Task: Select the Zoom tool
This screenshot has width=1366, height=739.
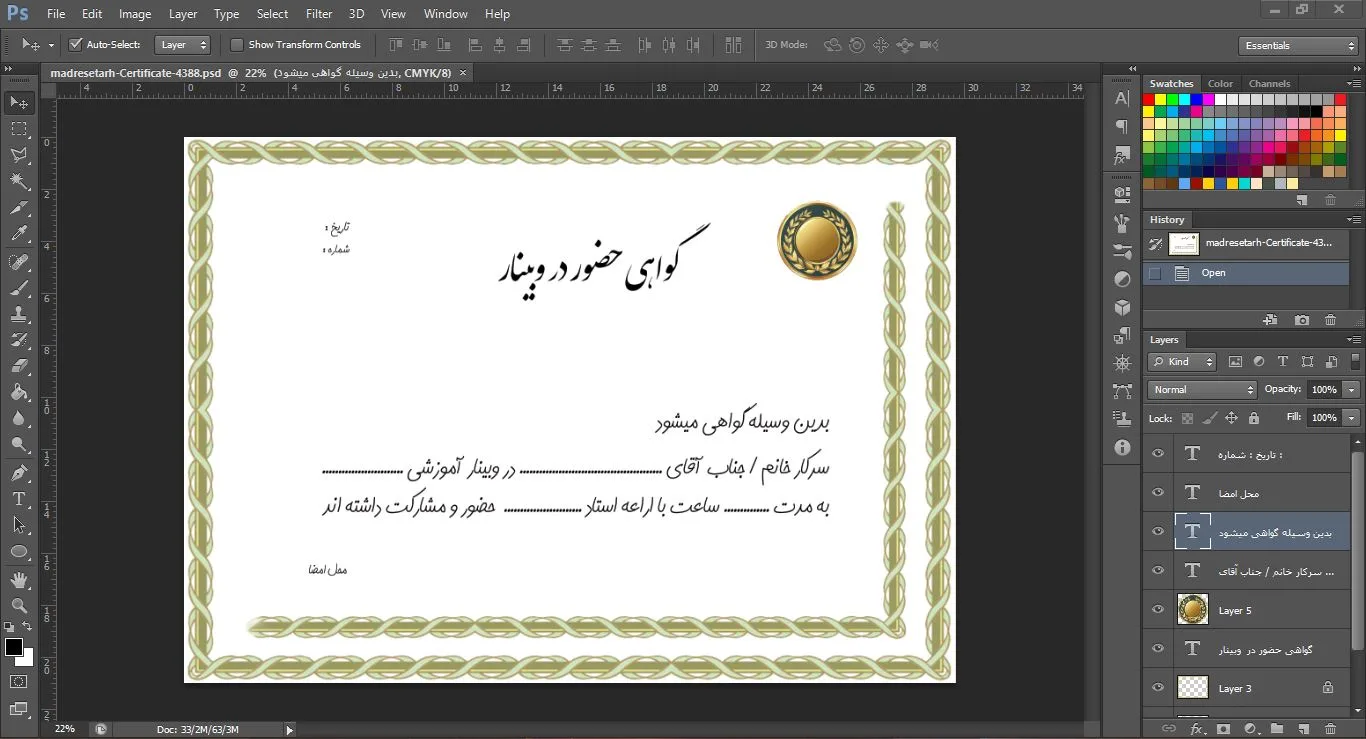Action: coord(19,606)
